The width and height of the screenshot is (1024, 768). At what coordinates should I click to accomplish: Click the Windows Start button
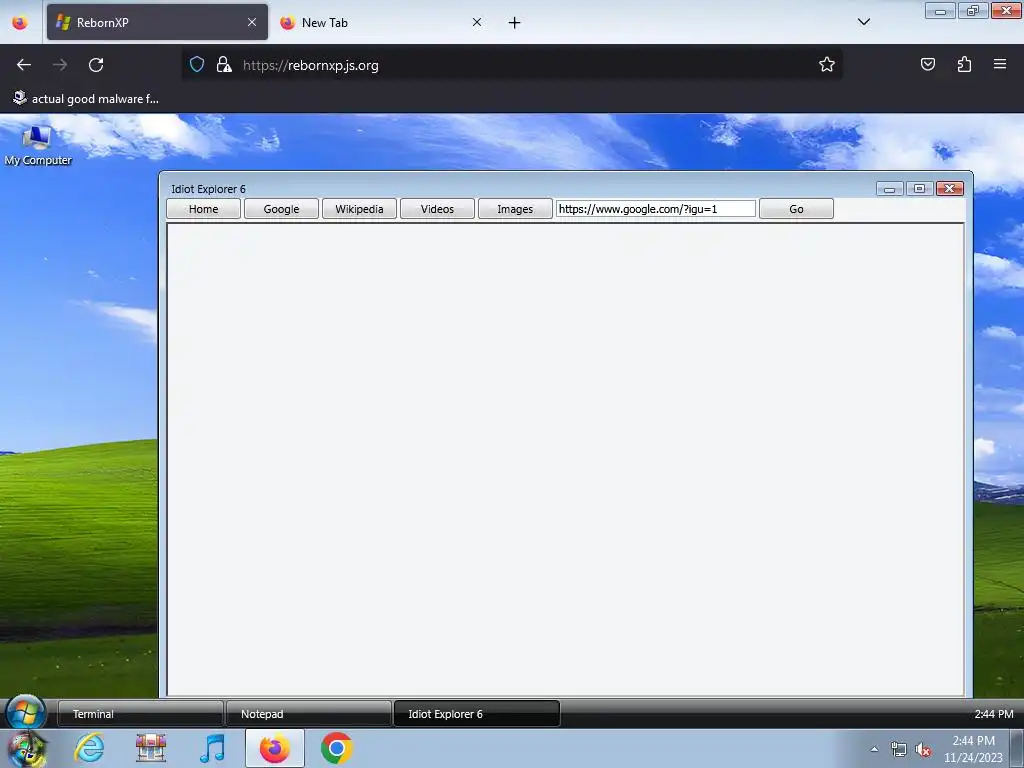25,748
